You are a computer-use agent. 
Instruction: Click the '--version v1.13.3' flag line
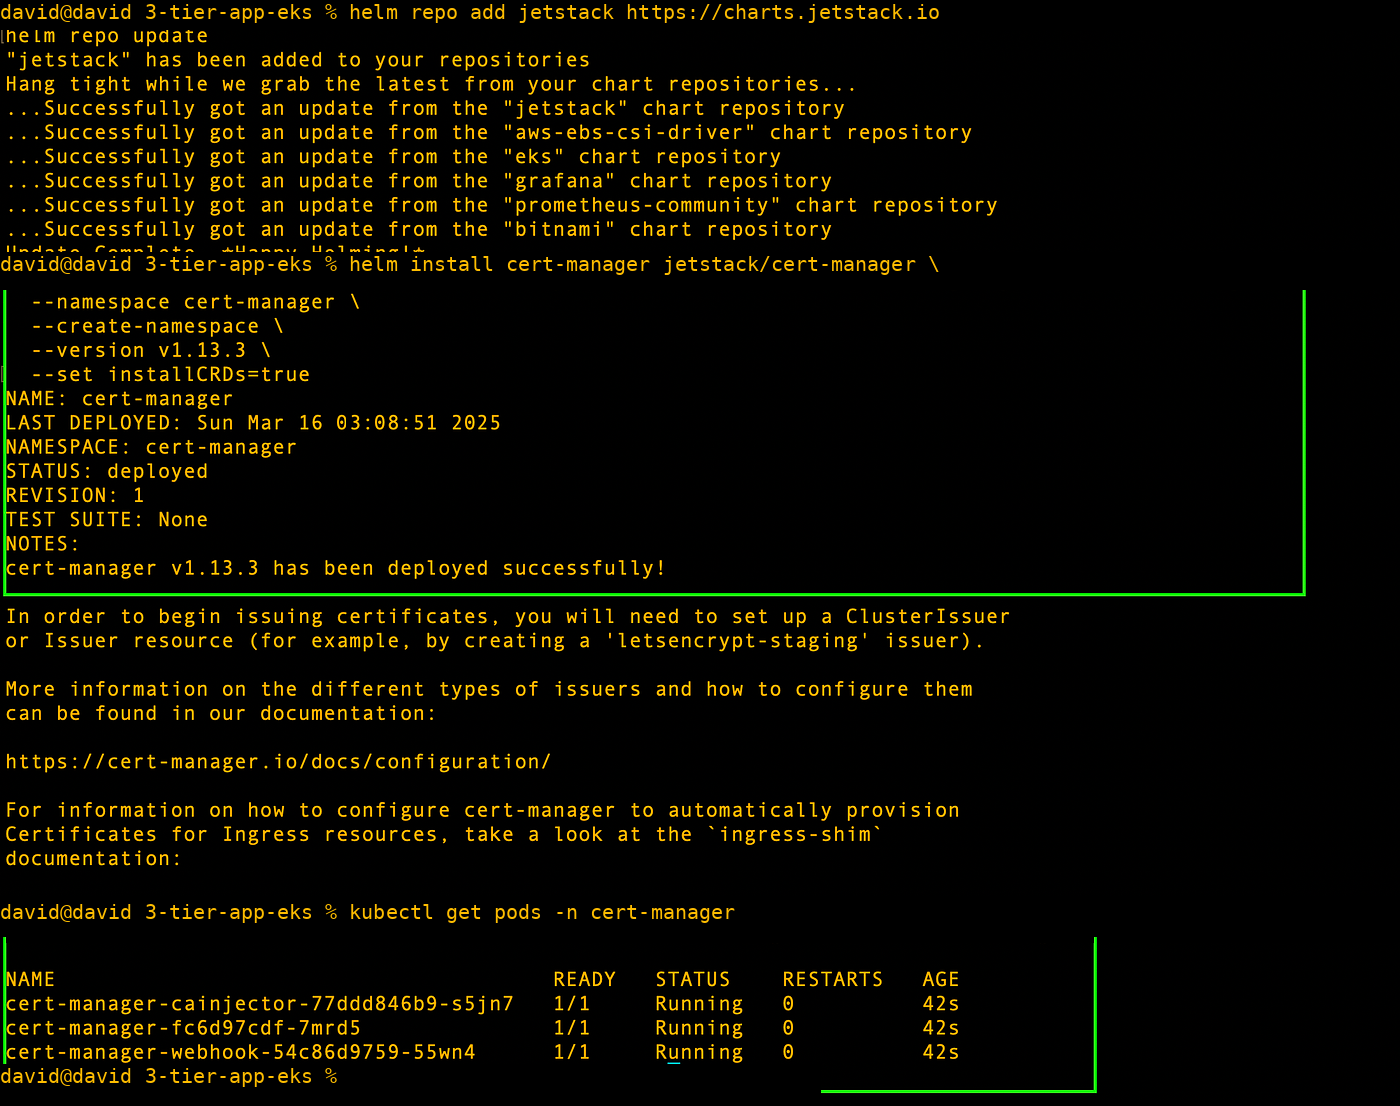[x=151, y=351]
